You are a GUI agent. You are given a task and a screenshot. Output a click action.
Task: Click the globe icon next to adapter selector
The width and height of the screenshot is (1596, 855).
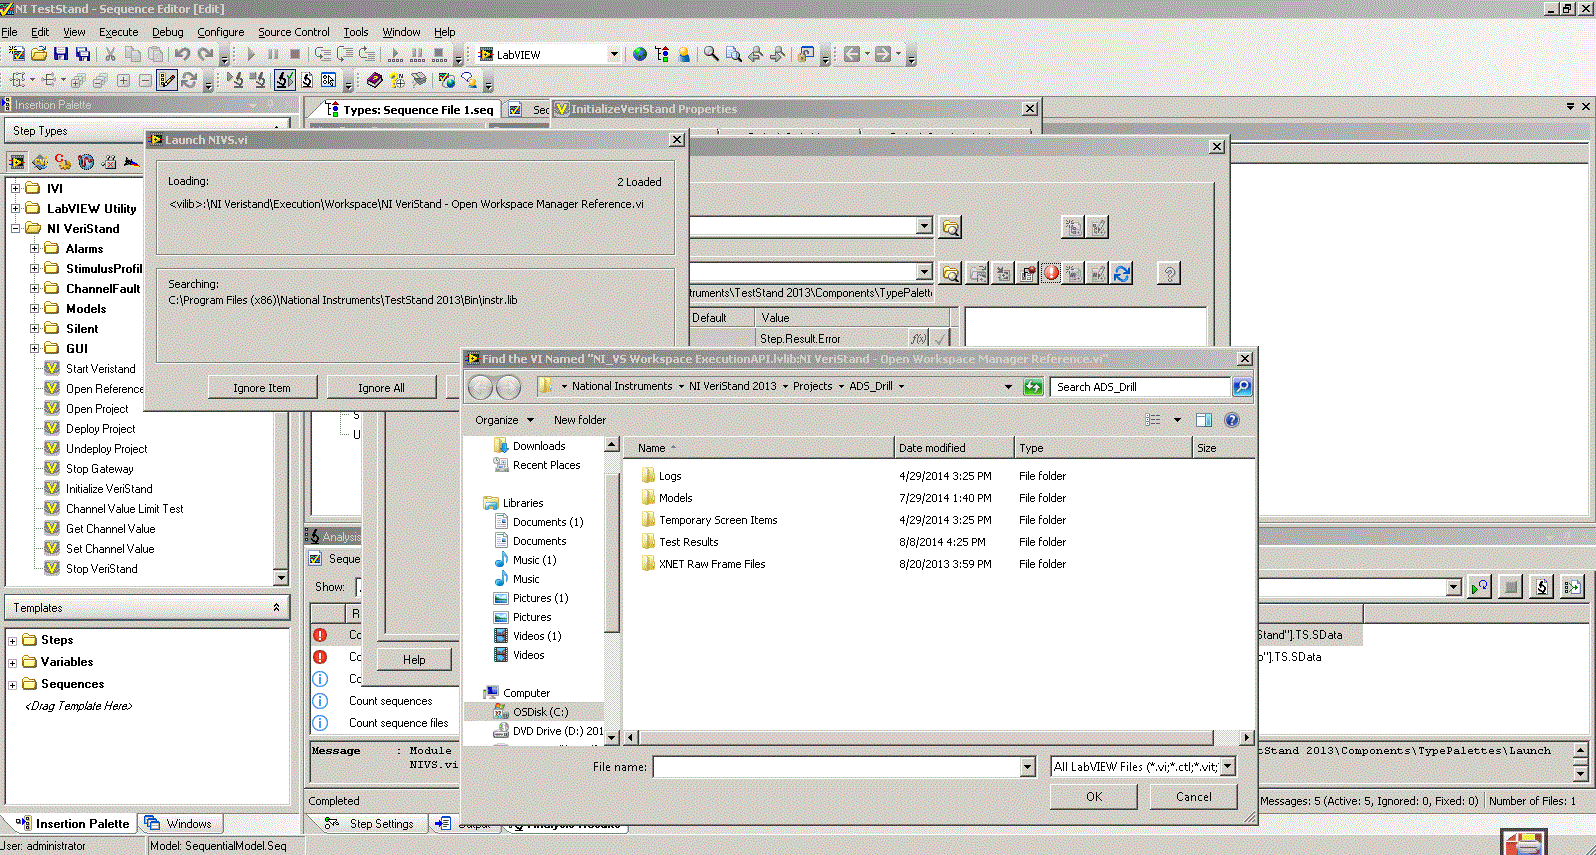coord(640,54)
